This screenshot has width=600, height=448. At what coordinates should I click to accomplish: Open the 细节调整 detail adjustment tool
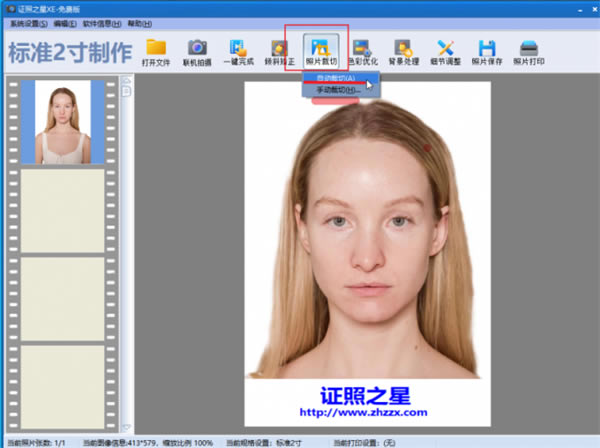[445, 52]
